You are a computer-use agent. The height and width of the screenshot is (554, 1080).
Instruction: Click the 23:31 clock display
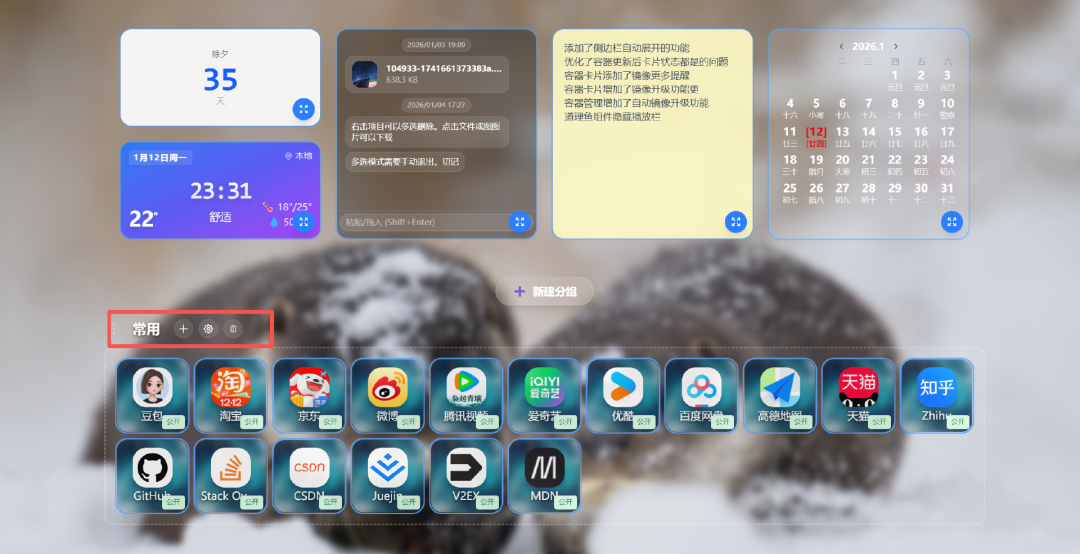click(x=221, y=191)
